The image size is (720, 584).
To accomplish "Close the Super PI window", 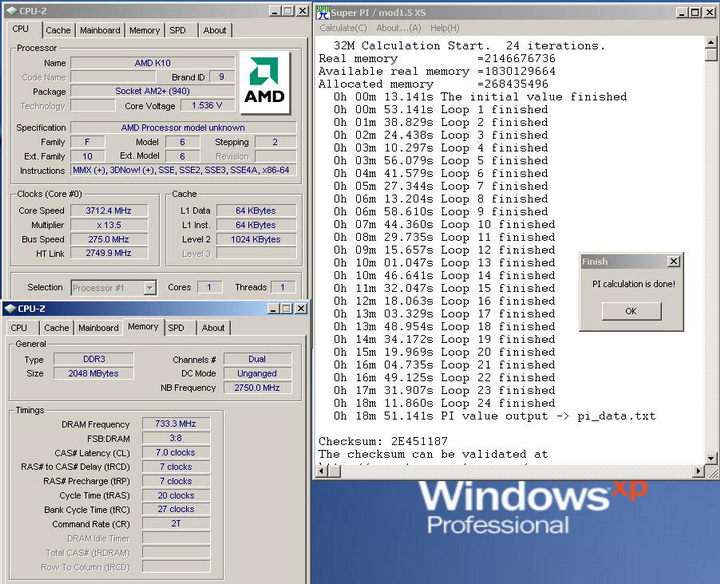I will (x=709, y=12).
